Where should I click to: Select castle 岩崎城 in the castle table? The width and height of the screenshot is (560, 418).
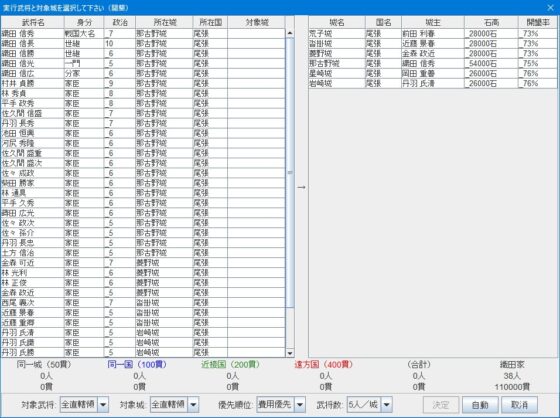[433, 84]
